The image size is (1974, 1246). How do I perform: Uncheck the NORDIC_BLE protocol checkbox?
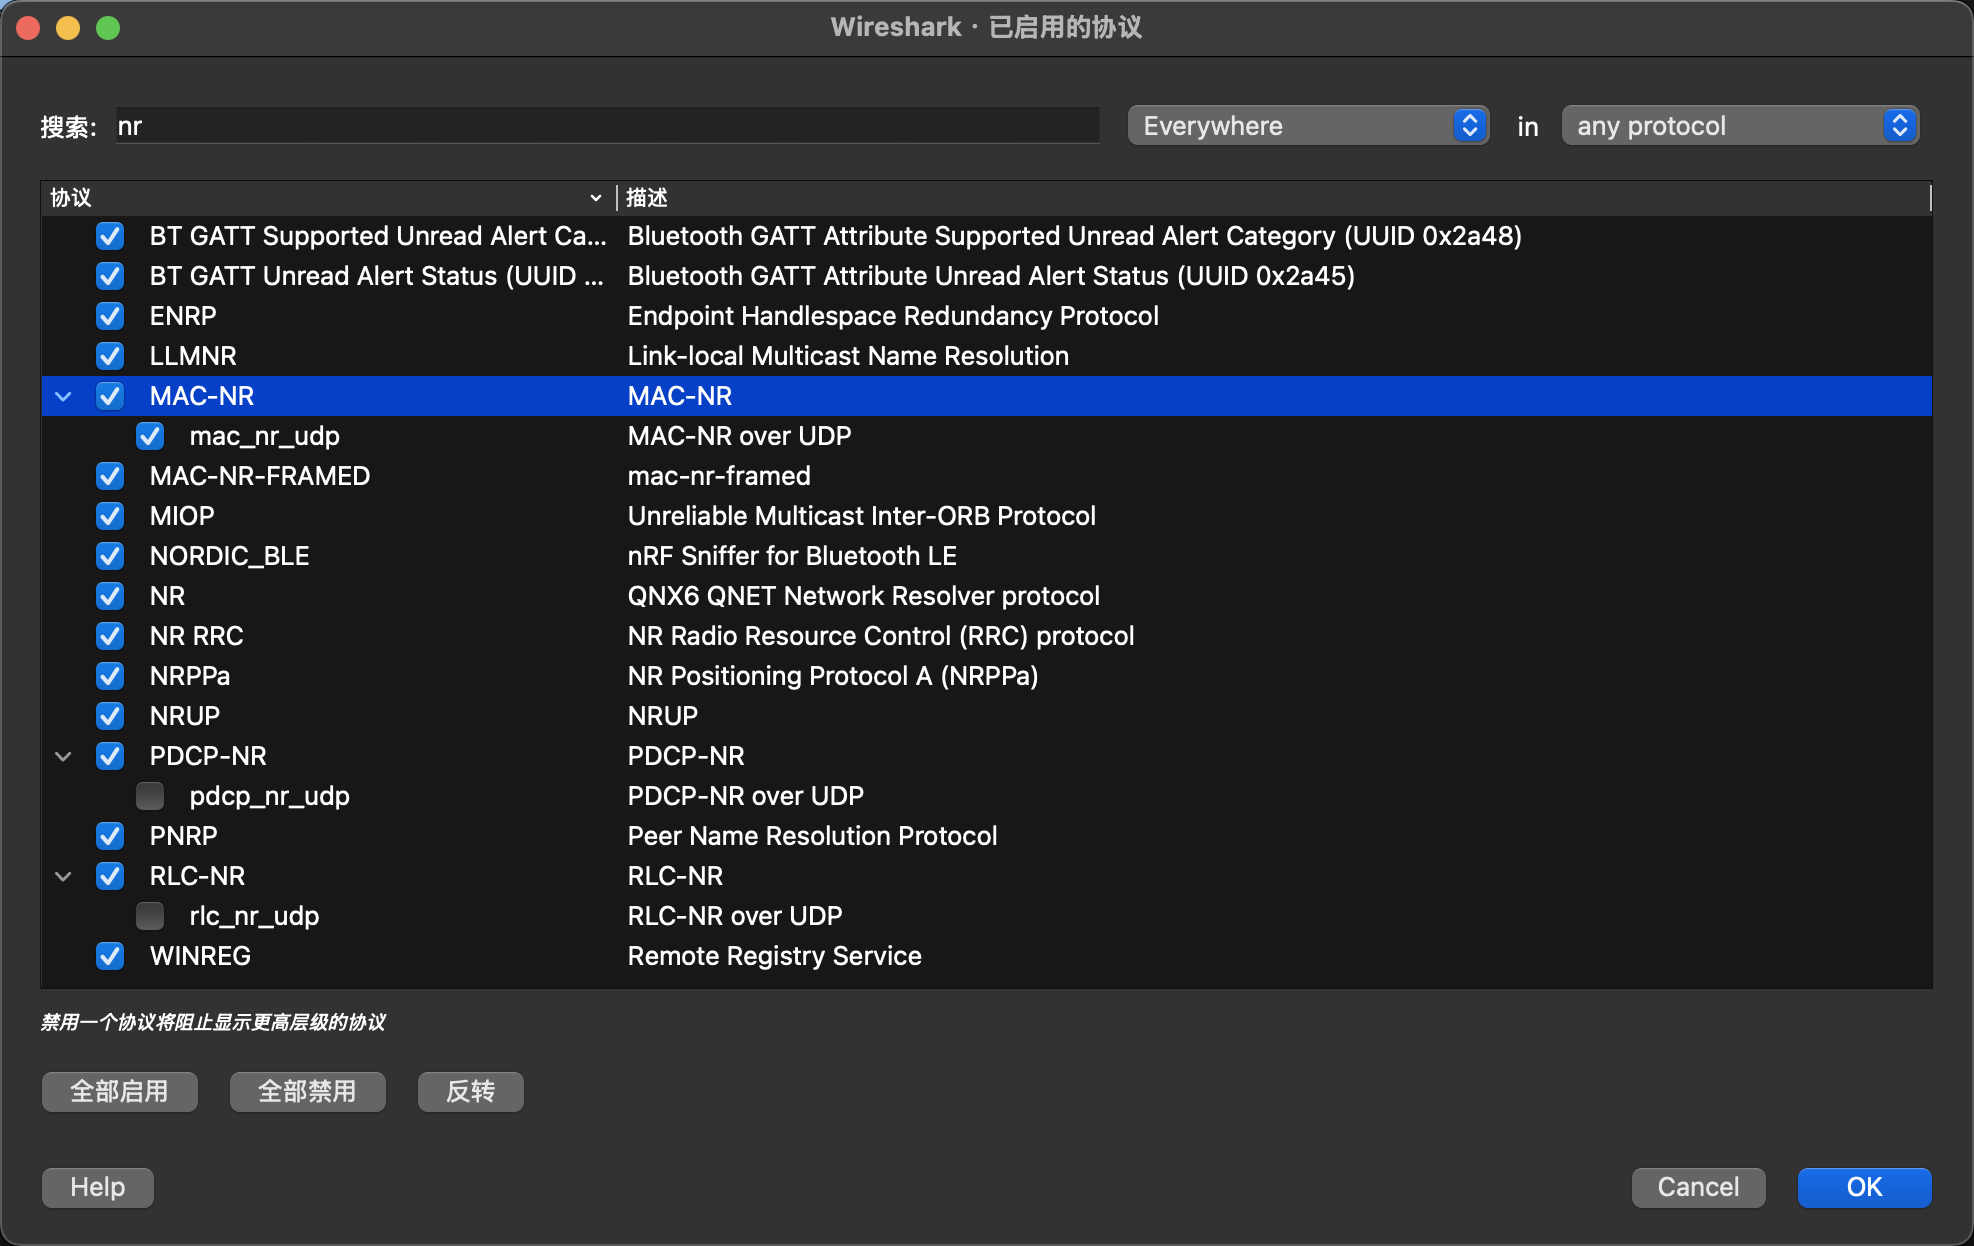point(110,556)
